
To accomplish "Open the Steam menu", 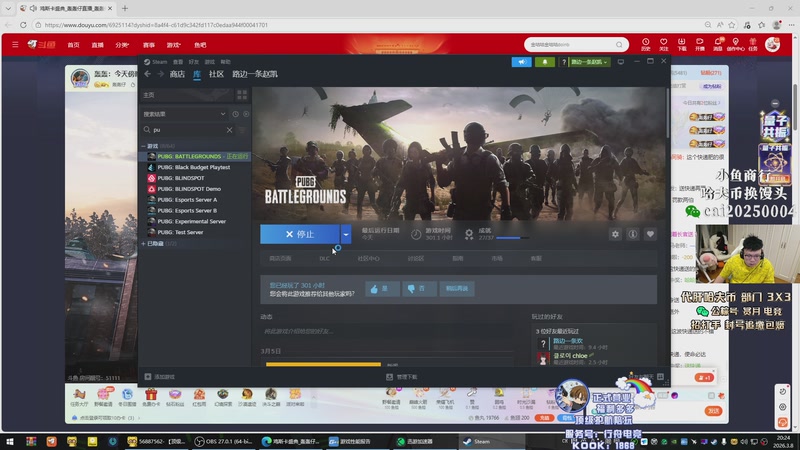I will [156, 62].
